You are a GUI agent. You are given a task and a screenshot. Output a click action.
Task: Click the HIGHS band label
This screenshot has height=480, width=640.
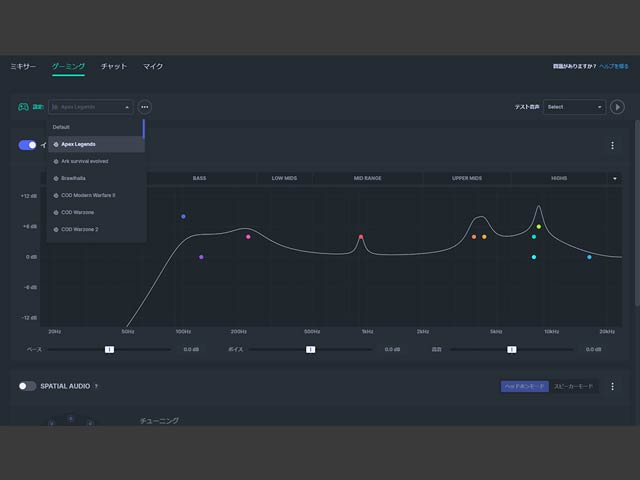(x=559, y=178)
